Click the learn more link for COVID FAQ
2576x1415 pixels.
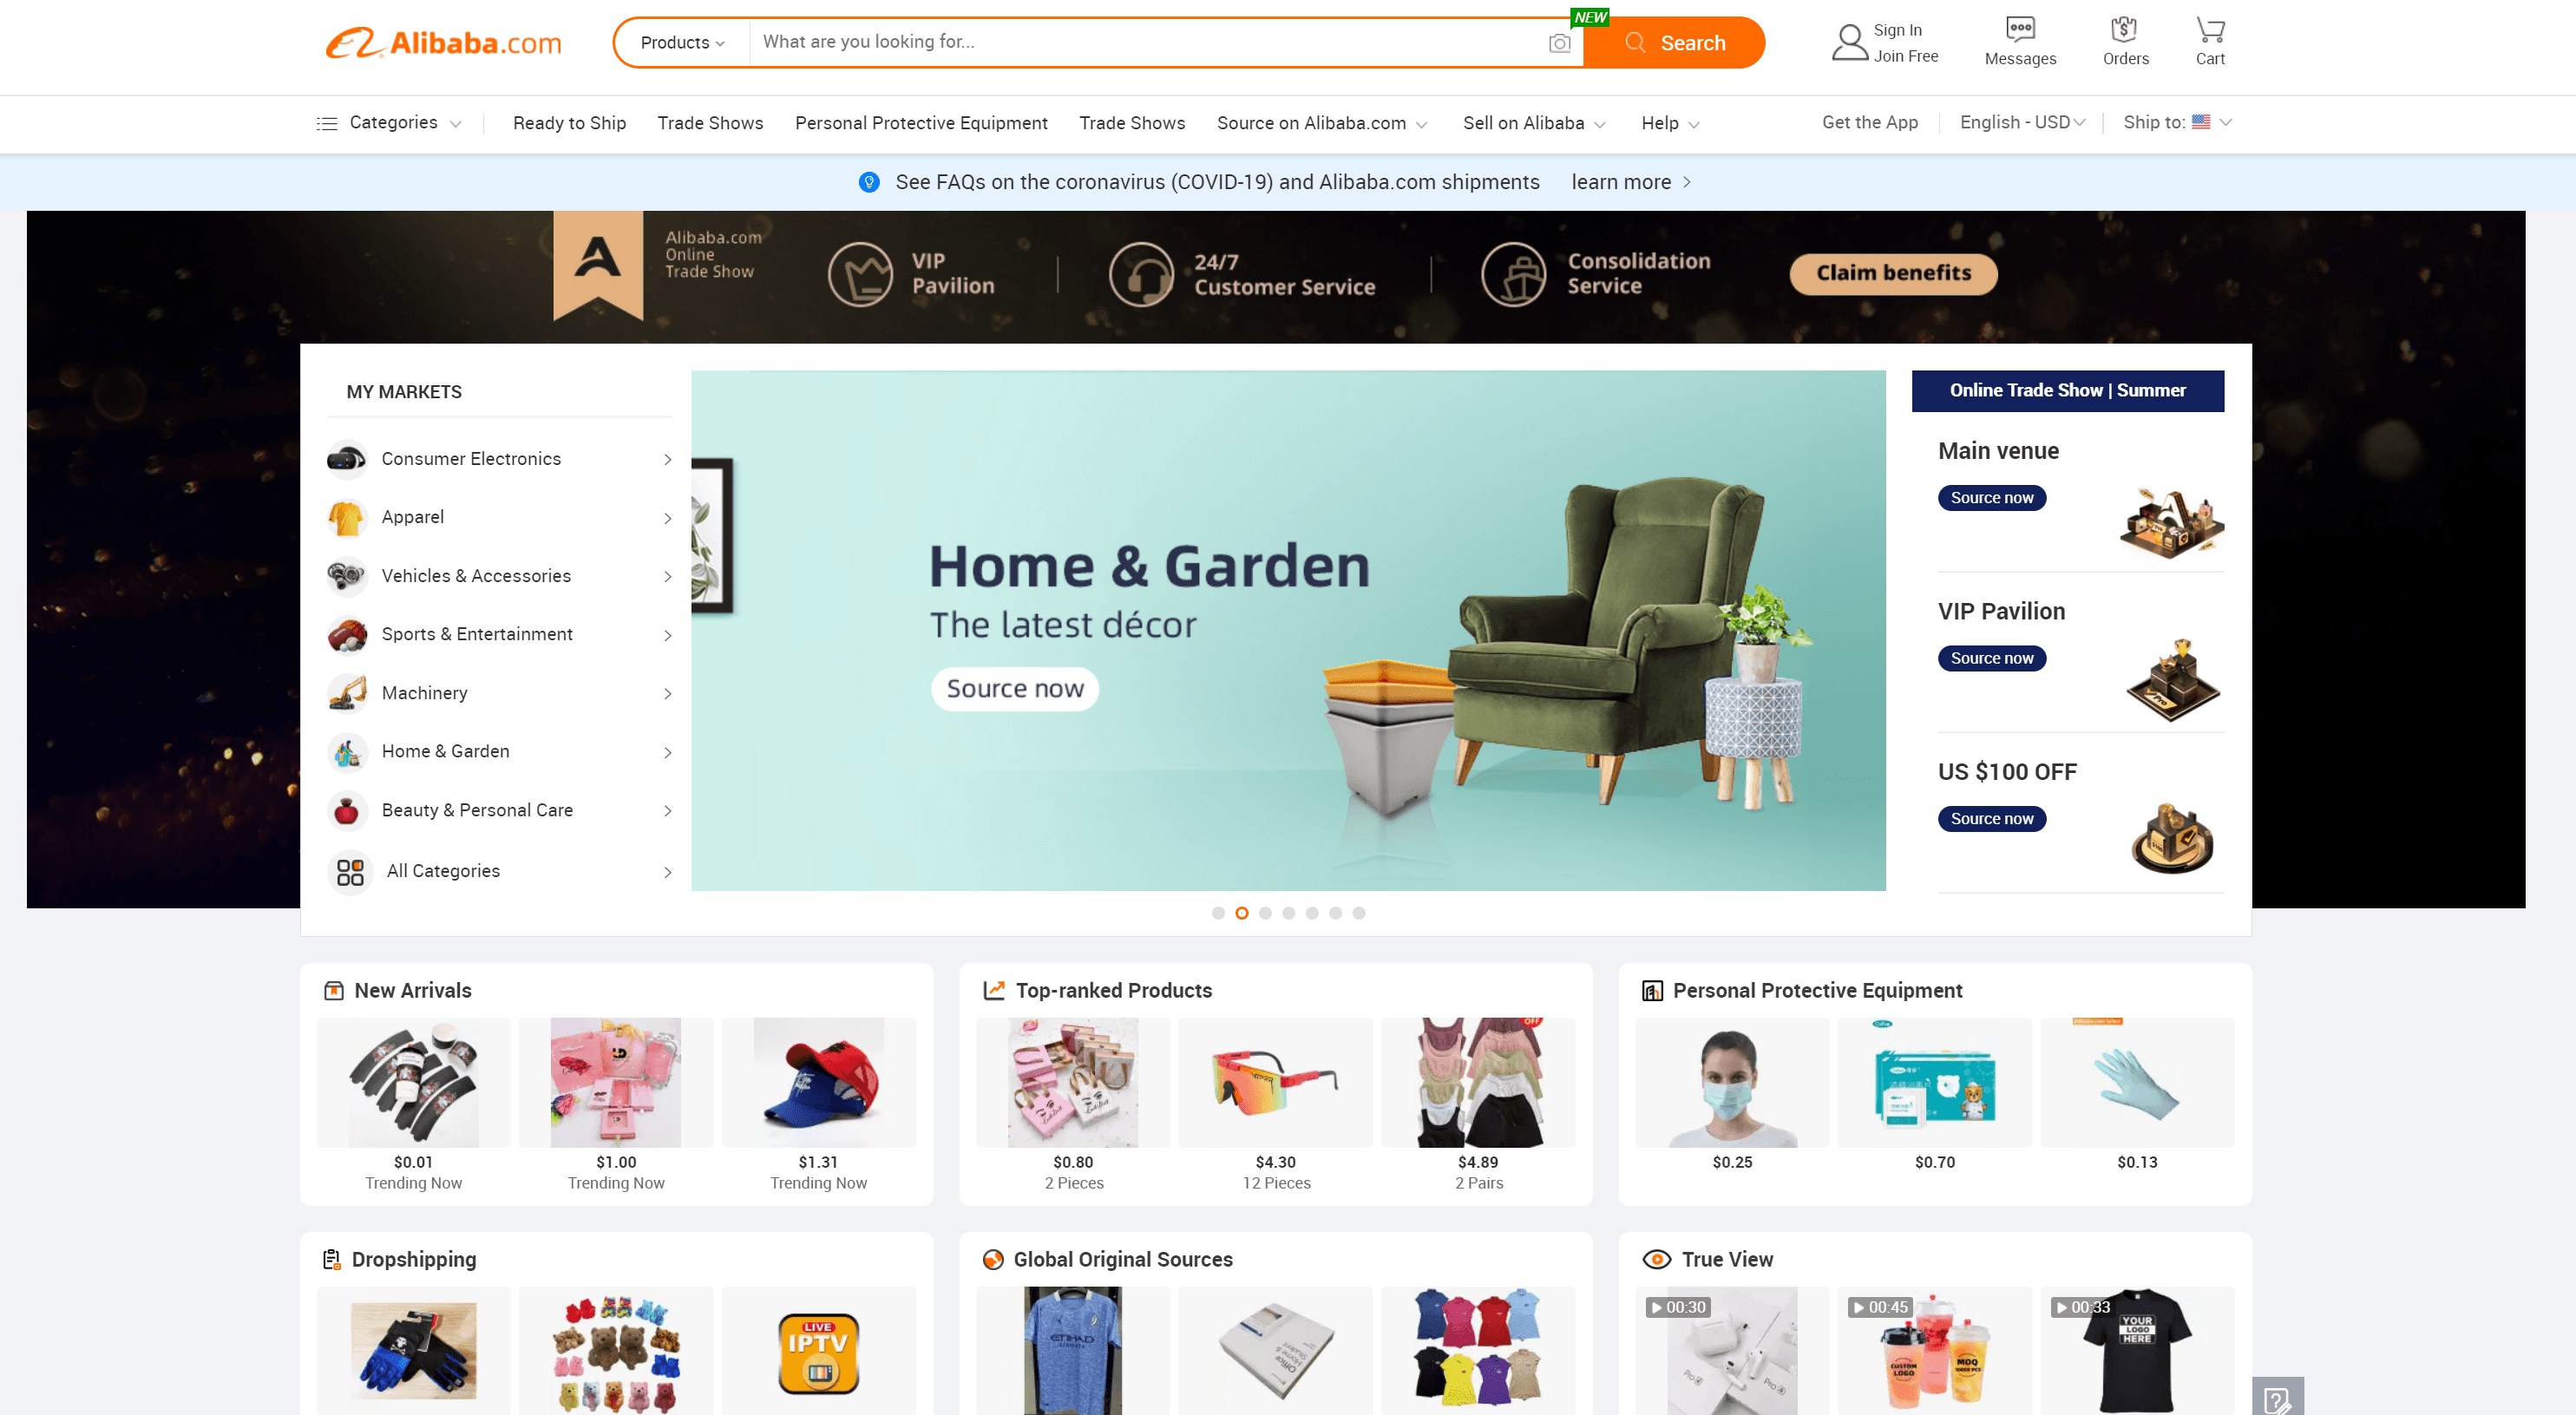pyautogui.click(x=1620, y=181)
